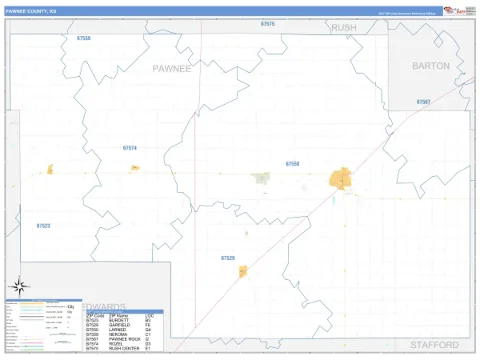
Task: Click the ZIP Name column header in the table
Action: pos(118,316)
